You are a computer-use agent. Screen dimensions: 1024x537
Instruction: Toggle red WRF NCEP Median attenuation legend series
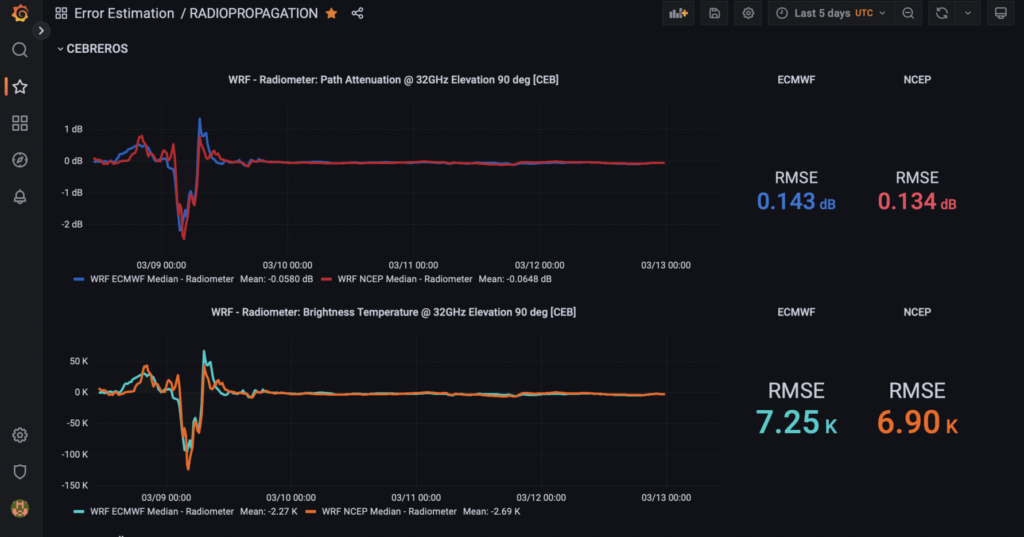click(x=405, y=279)
